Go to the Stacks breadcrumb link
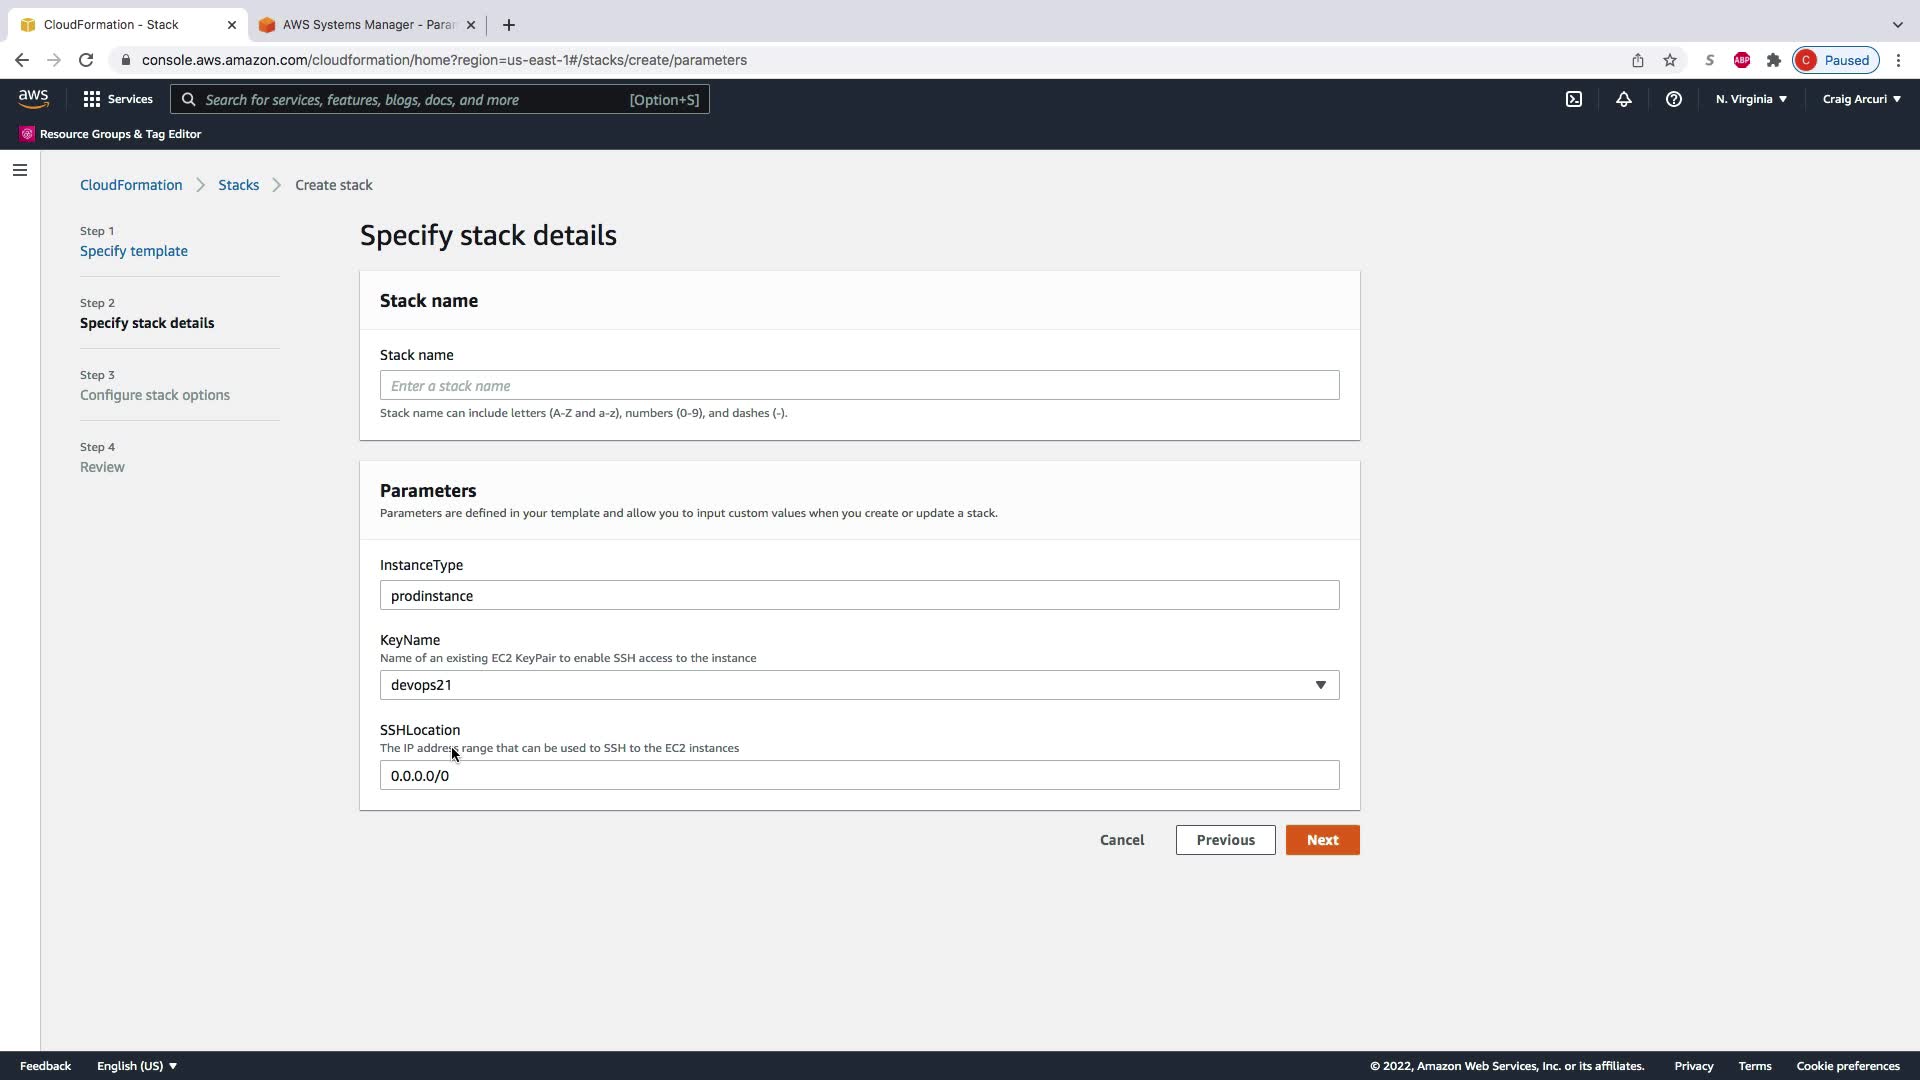 (238, 185)
